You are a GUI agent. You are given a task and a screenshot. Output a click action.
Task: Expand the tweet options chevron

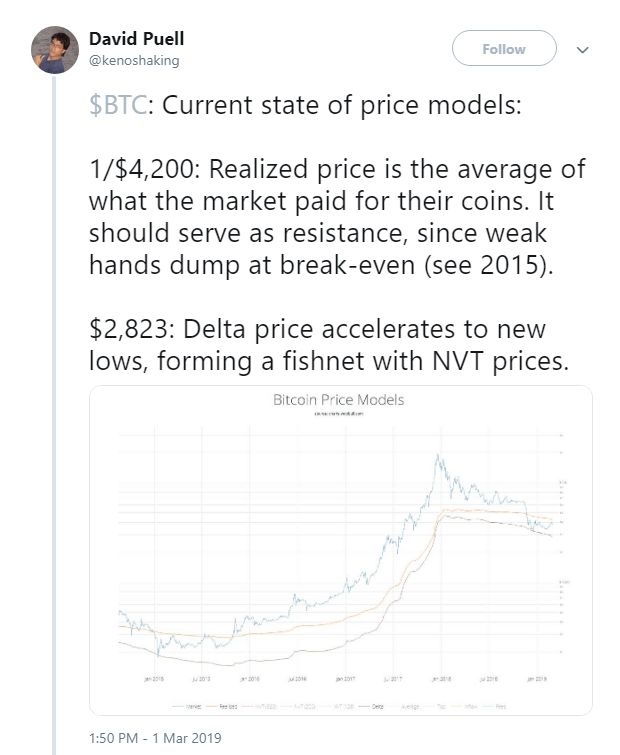583,49
